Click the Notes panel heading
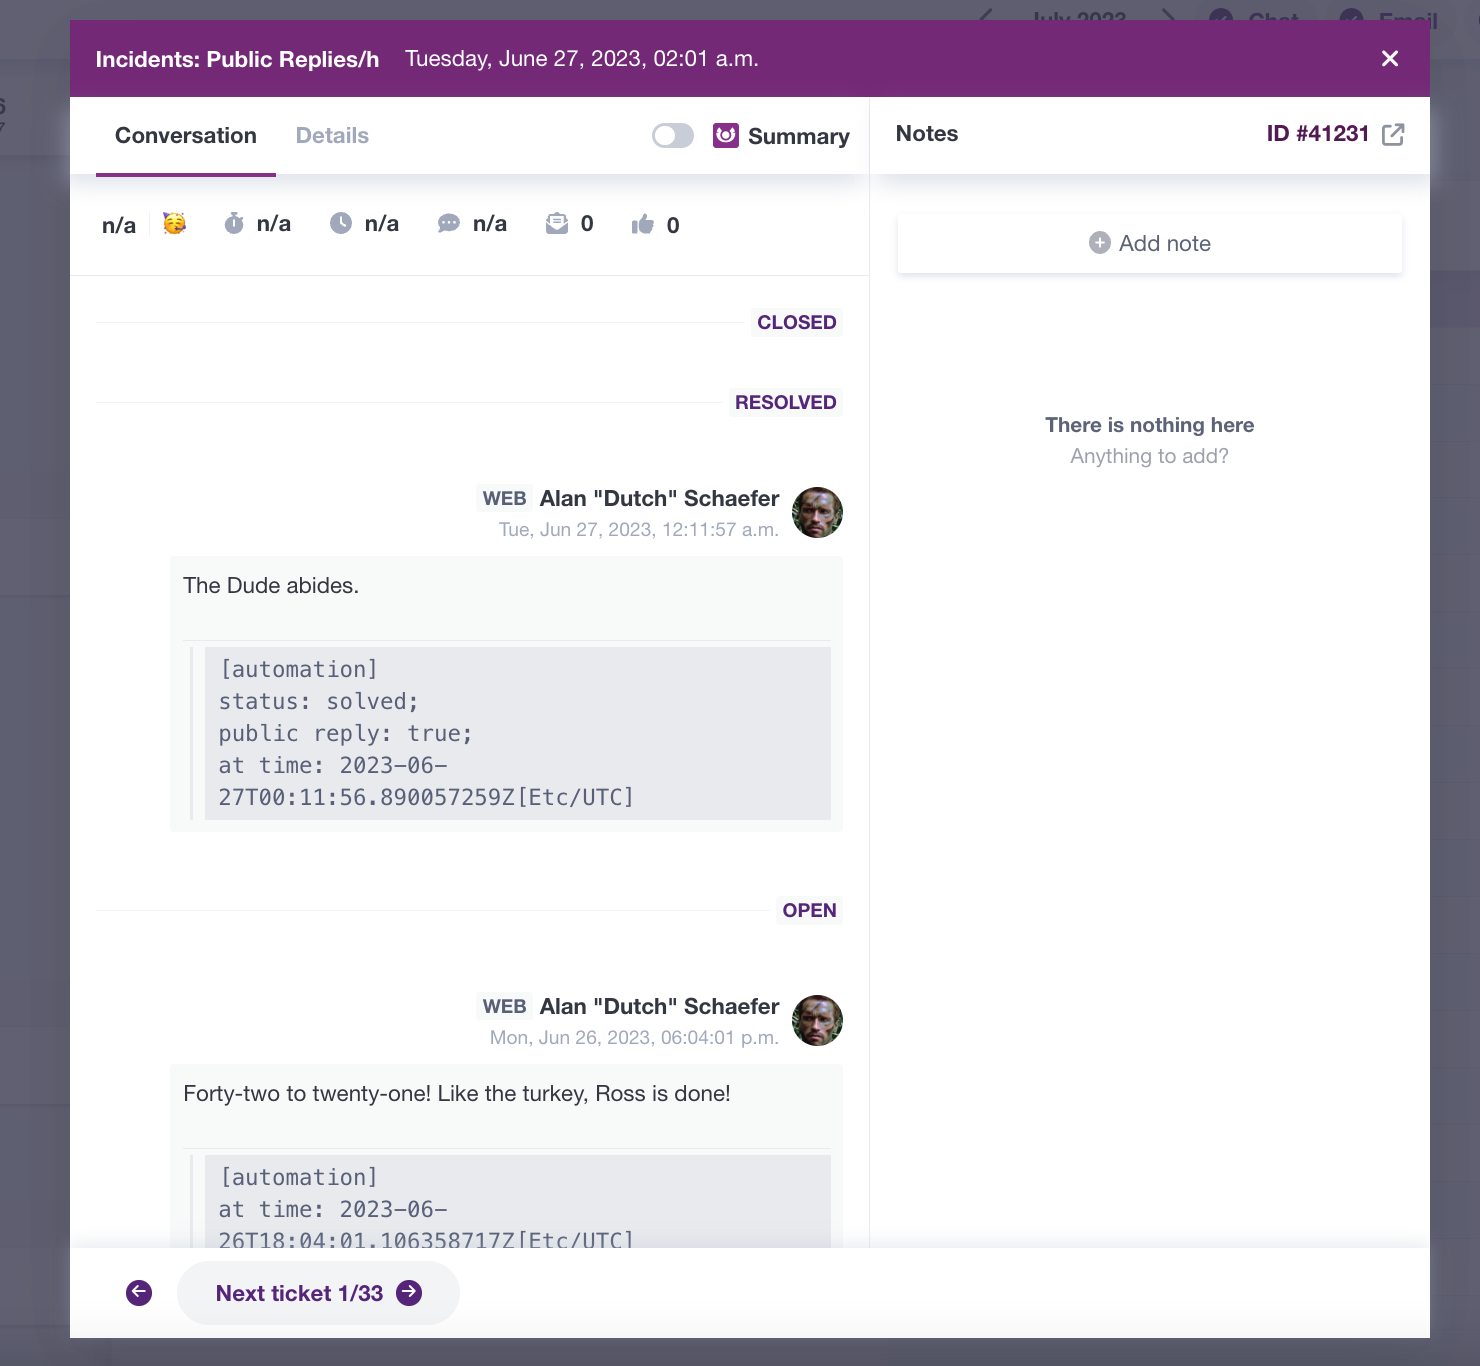Screen dimensions: 1480x1366 coord(927,134)
